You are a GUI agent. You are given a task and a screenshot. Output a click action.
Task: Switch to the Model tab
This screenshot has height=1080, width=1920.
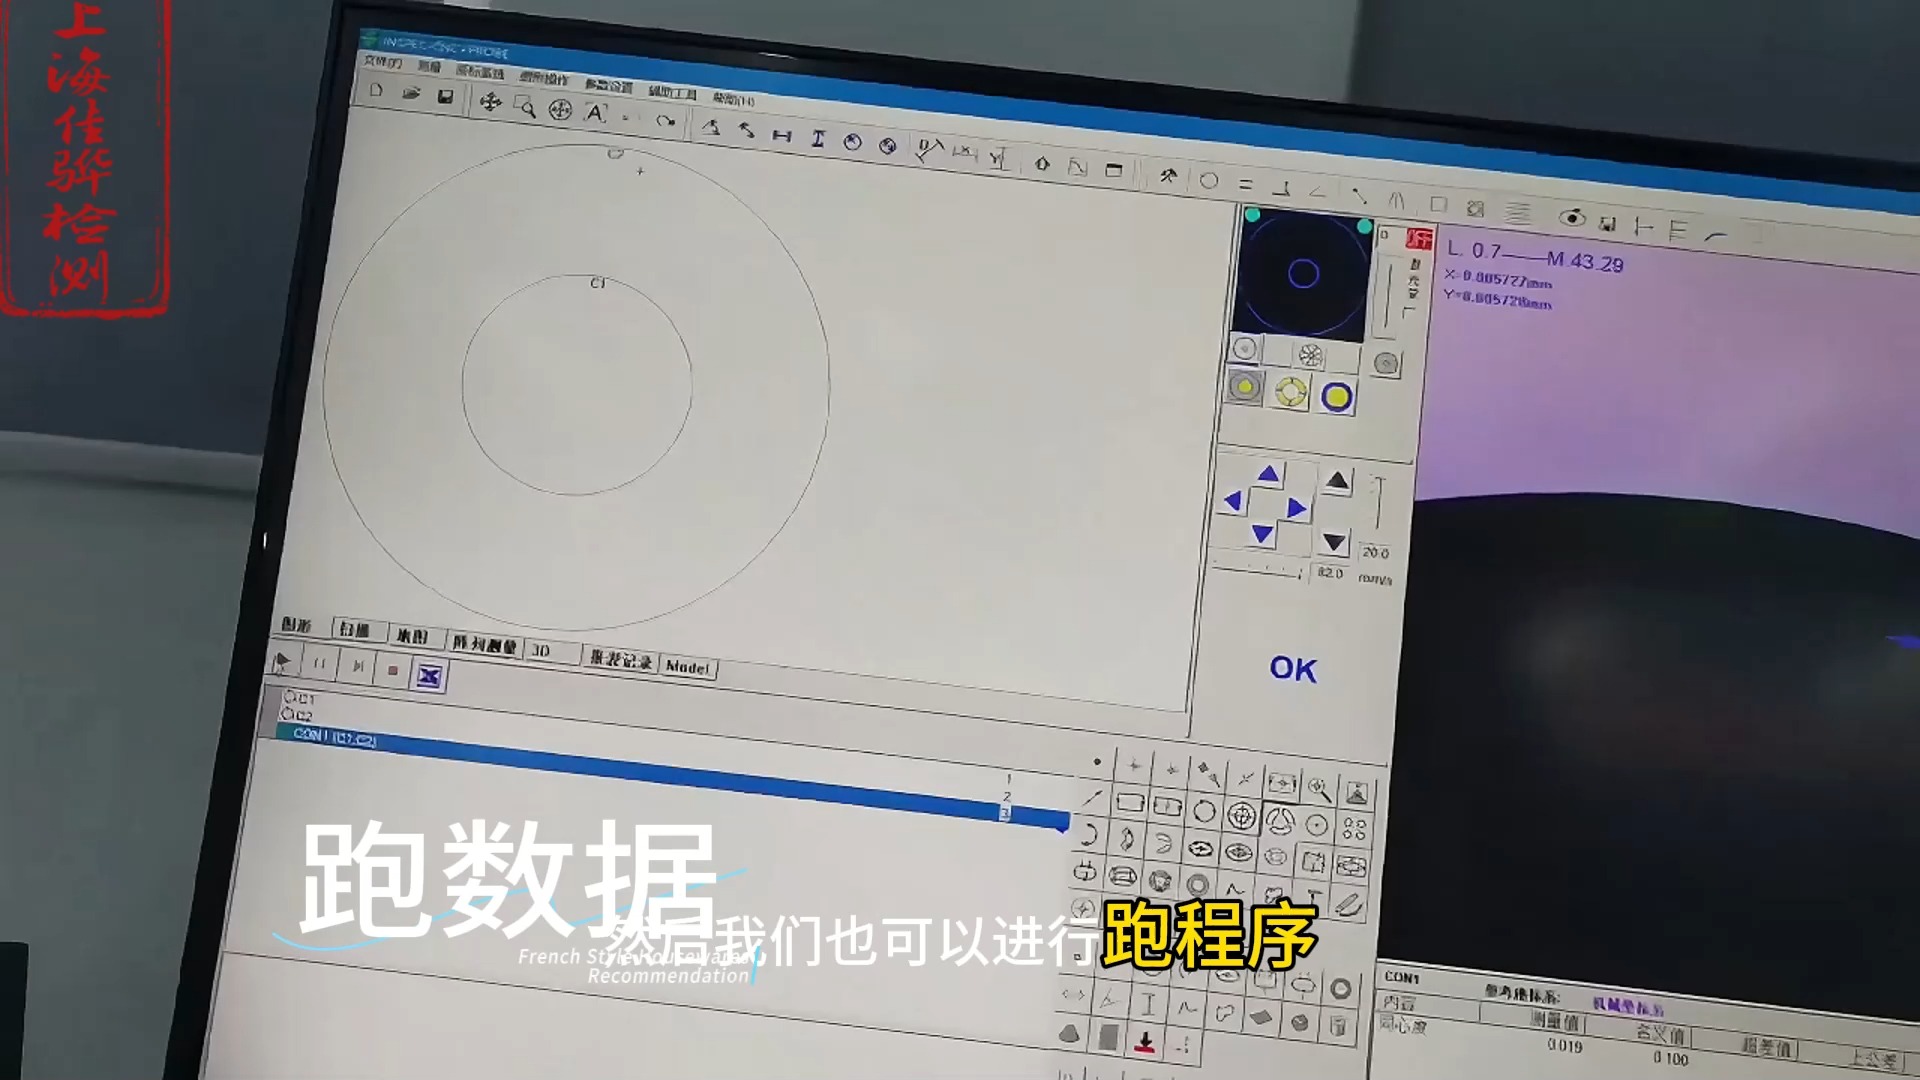coord(688,665)
